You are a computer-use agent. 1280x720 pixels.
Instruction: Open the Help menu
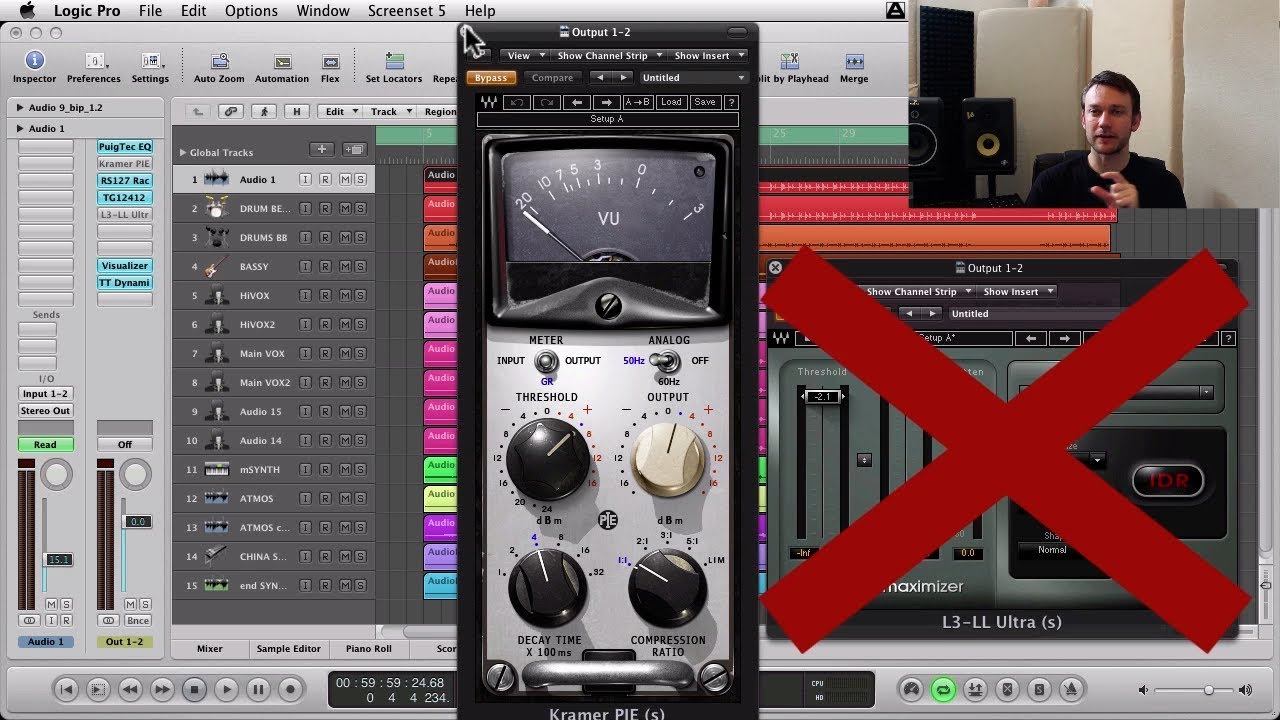(x=480, y=11)
